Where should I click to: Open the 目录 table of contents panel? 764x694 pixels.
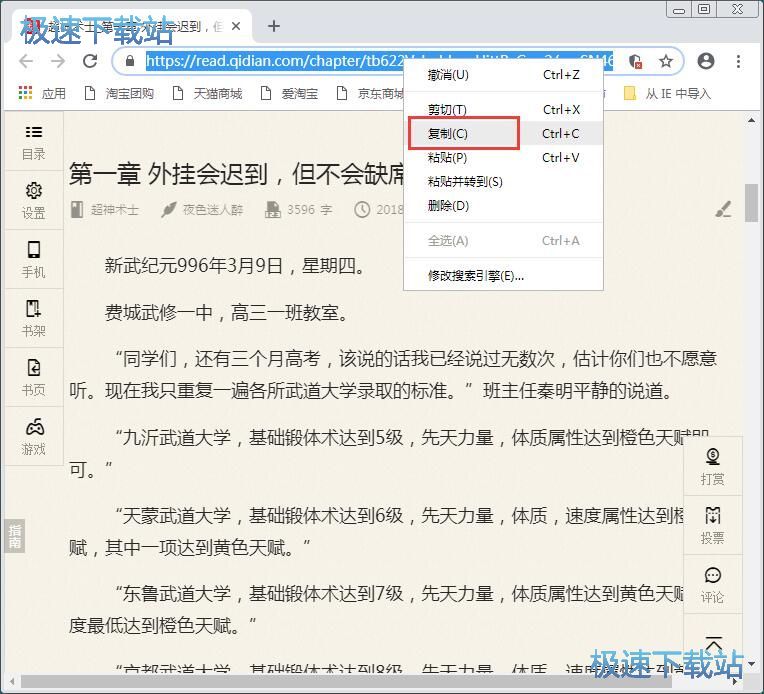coord(34,142)
